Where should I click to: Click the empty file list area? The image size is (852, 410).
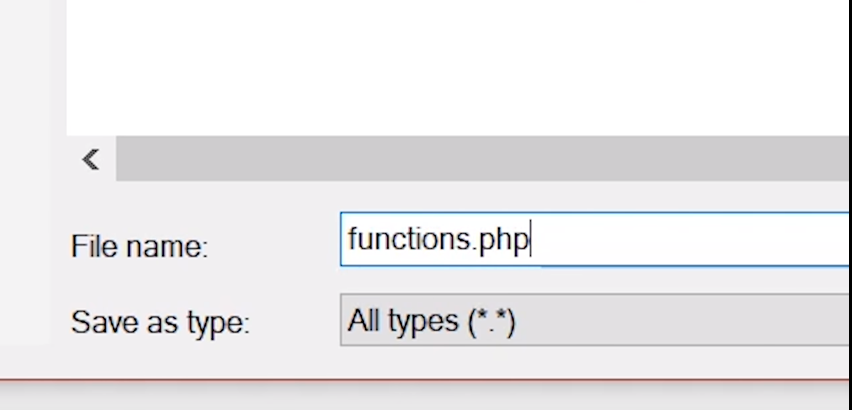(x=458, y=67)
